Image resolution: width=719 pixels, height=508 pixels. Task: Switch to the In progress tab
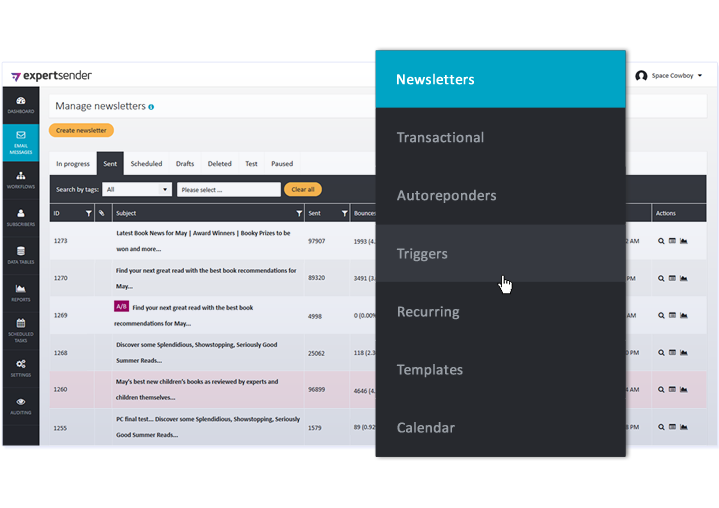pyautogui.click(x=73, y=164)
